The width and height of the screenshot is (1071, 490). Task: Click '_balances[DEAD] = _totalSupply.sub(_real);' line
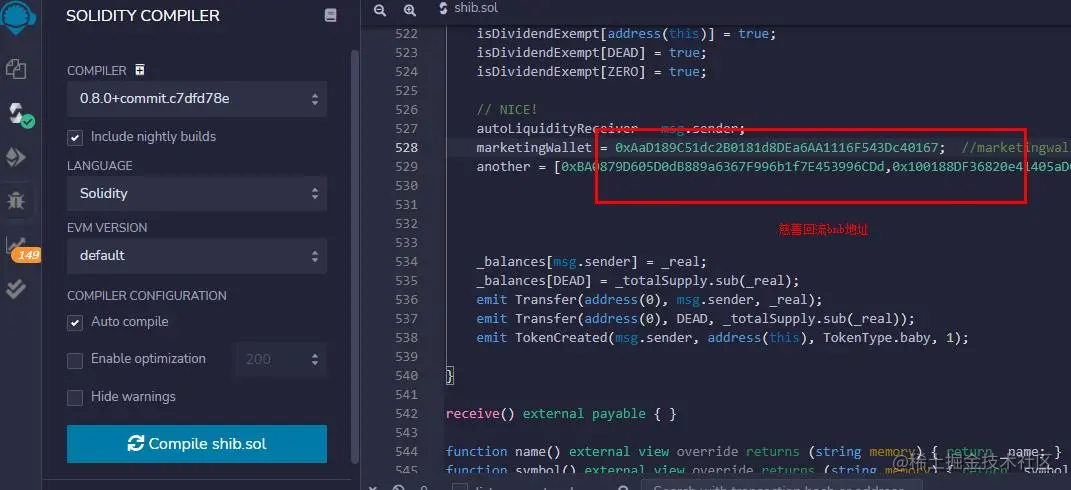tap(637, 281)
